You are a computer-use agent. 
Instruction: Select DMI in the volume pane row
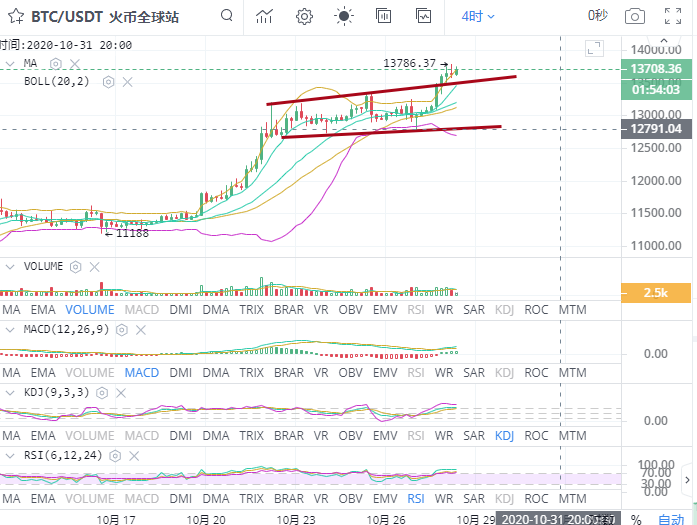coord(180,310)
